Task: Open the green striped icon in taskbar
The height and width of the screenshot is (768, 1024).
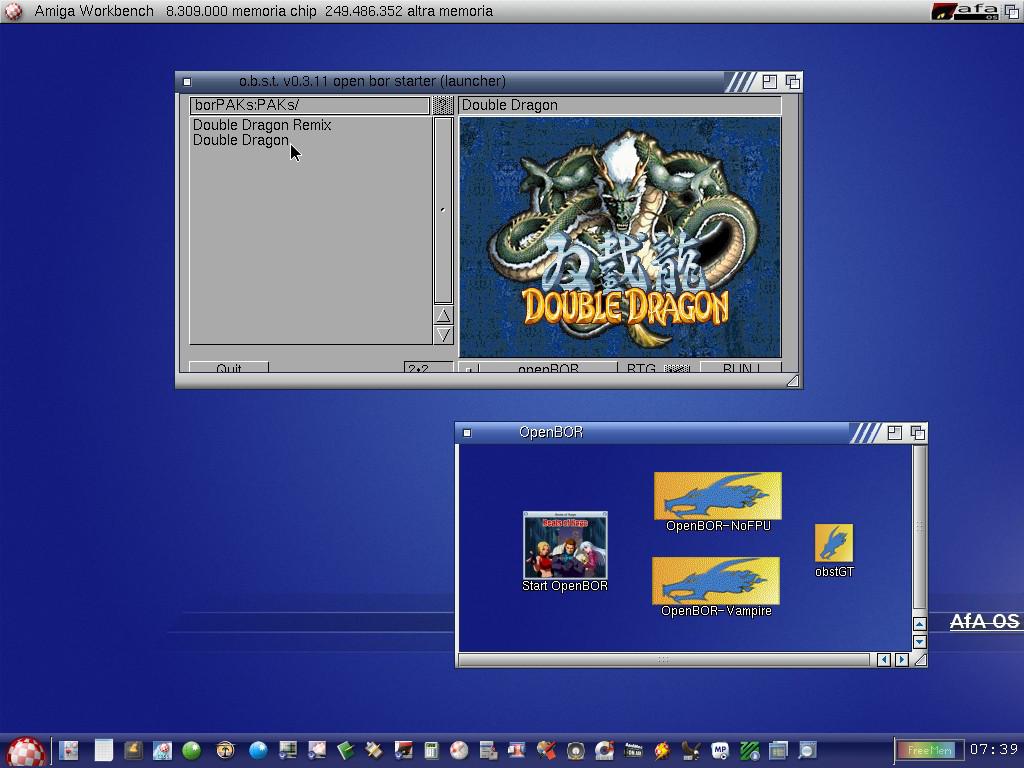Action: [750, 750]
